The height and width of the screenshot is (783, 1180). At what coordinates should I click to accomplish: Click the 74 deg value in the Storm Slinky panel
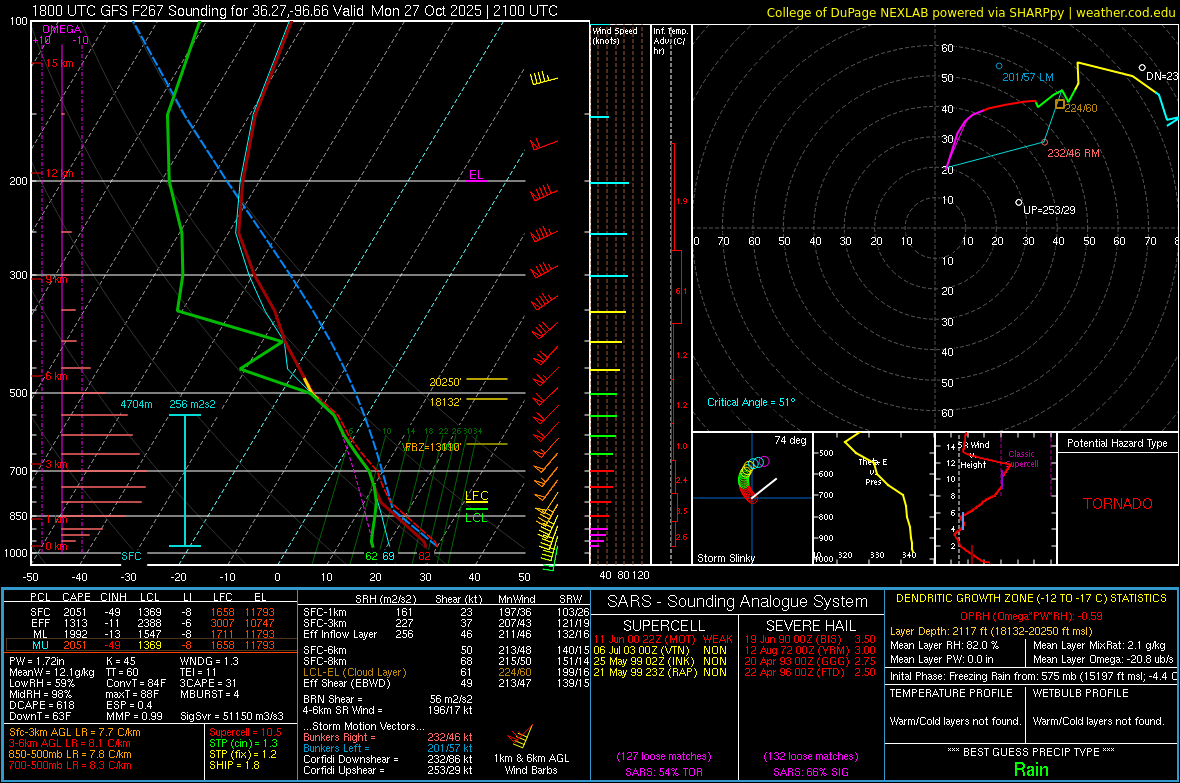click(x=790, y=440)
